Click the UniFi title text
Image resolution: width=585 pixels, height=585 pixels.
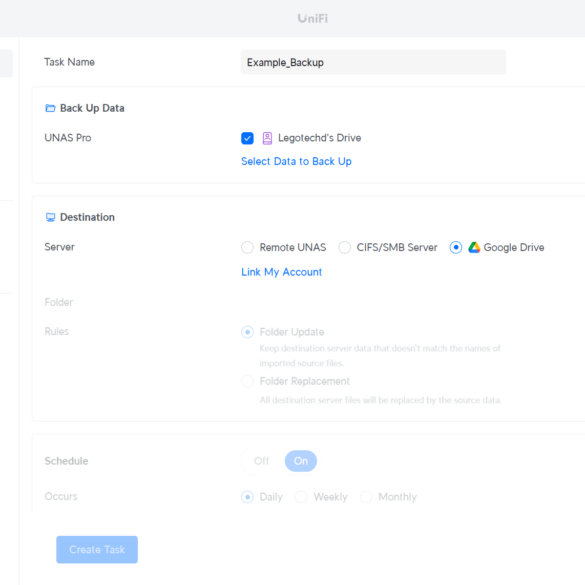pyautogui.click(x=313, y=18)
